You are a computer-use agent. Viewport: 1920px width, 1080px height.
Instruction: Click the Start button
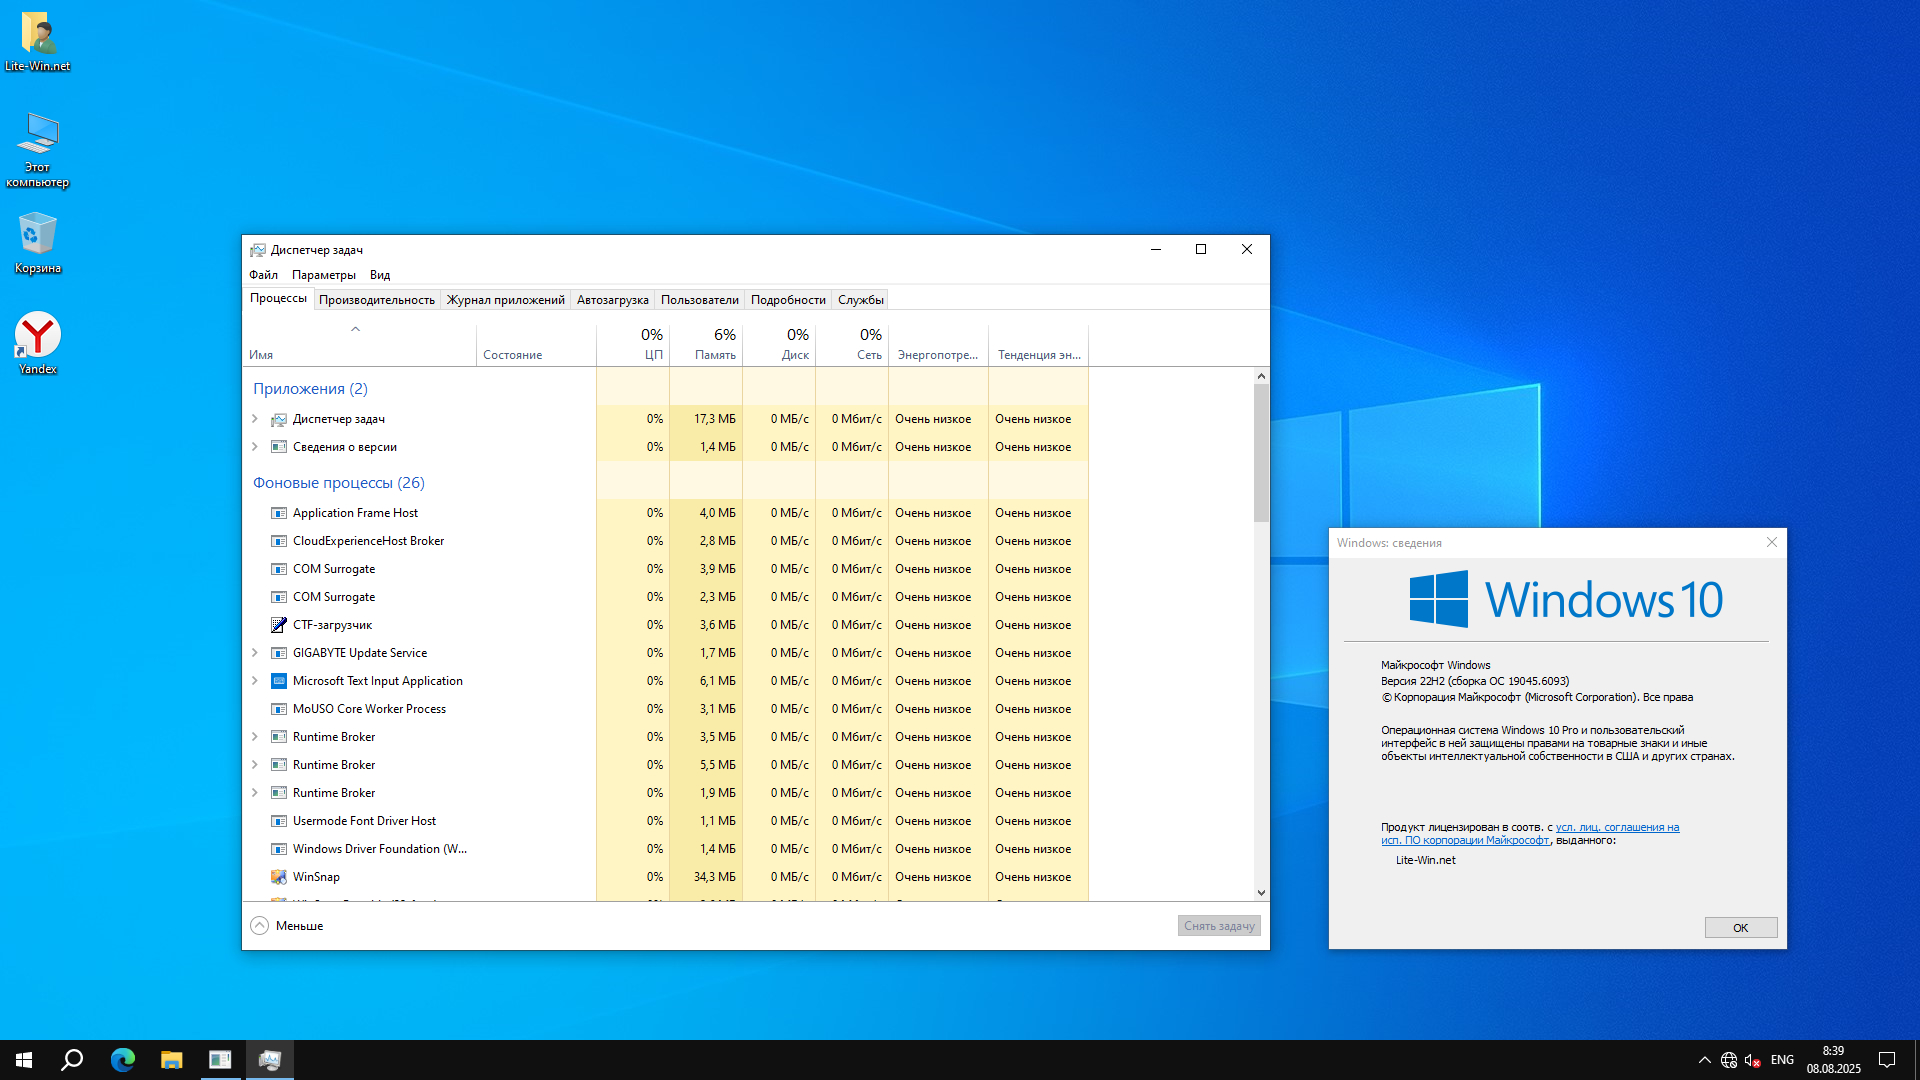click(24, 1060)
